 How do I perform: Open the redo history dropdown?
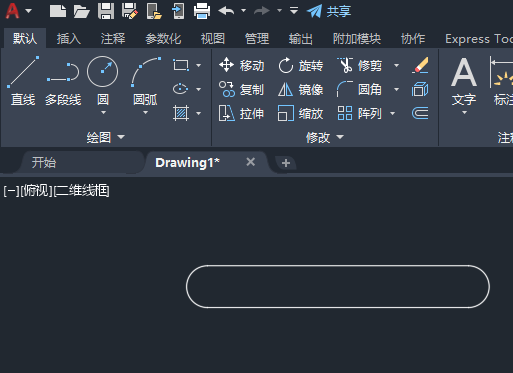click(279, 11)
